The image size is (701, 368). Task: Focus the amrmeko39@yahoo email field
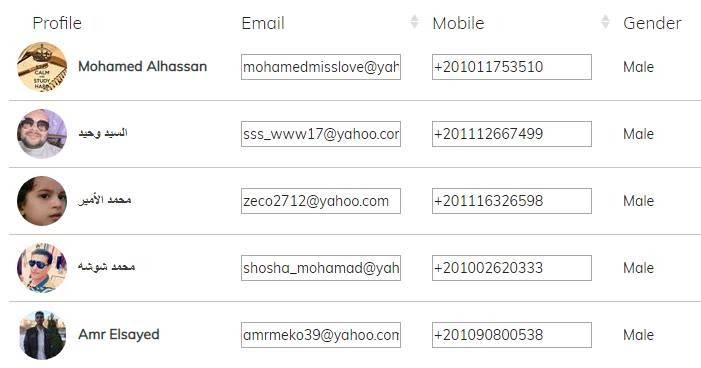click(321, 335)
